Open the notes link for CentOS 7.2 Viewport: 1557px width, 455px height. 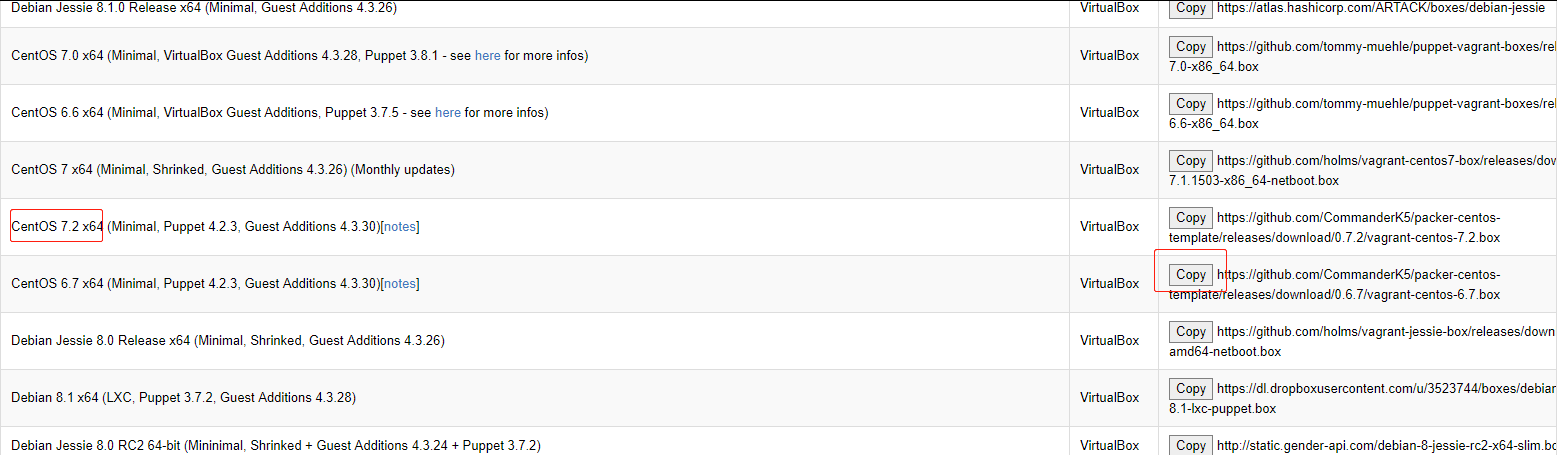click(x=400, y=227)
